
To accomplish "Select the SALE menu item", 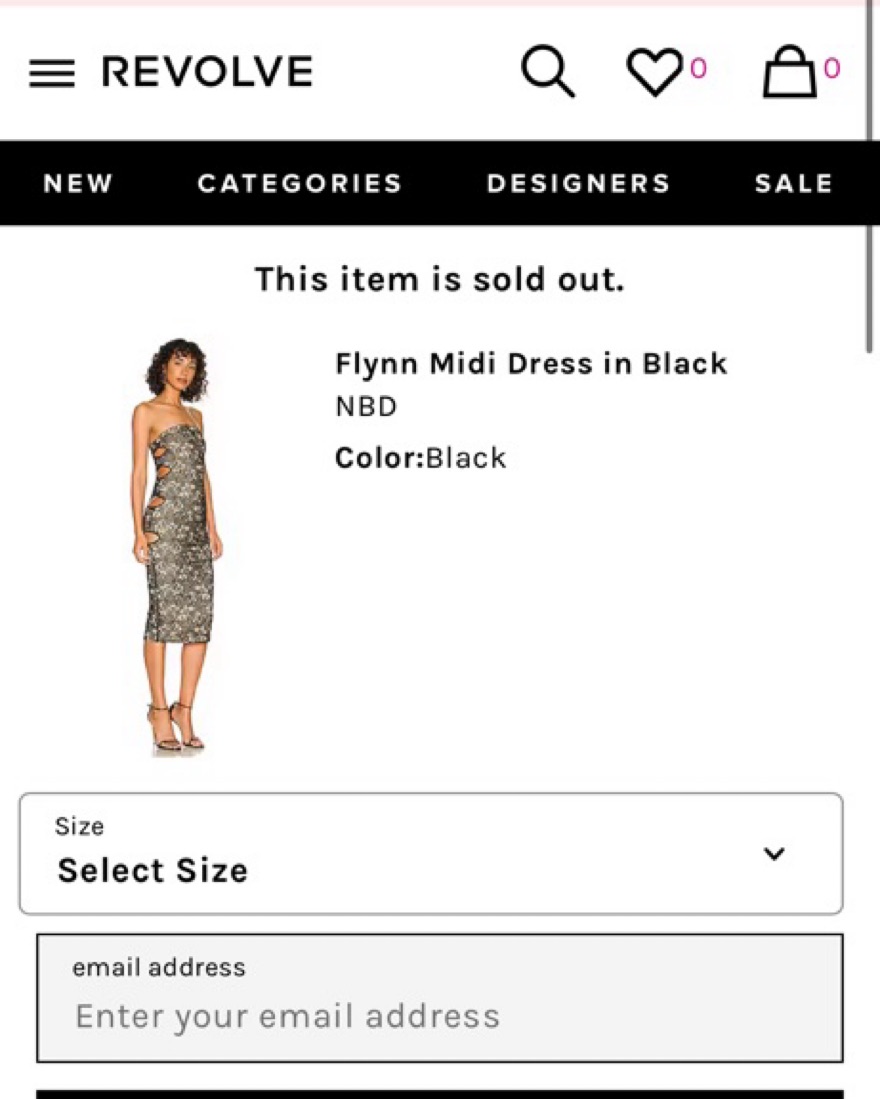I will click(x=793, y=184).
